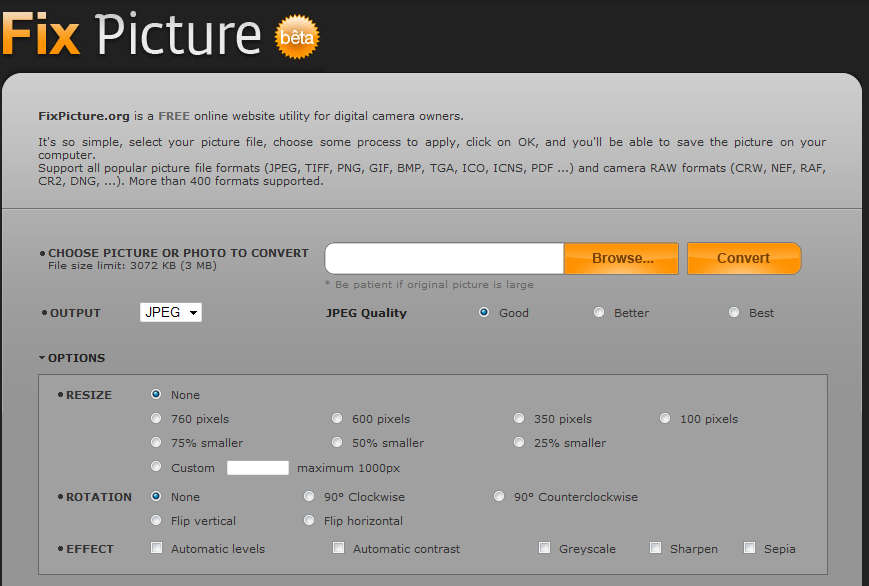This screenshot has width=869, height=586.
Task: Click the FixPicture.org bold text
Action: pyautogui.click(x=84, y=116)
